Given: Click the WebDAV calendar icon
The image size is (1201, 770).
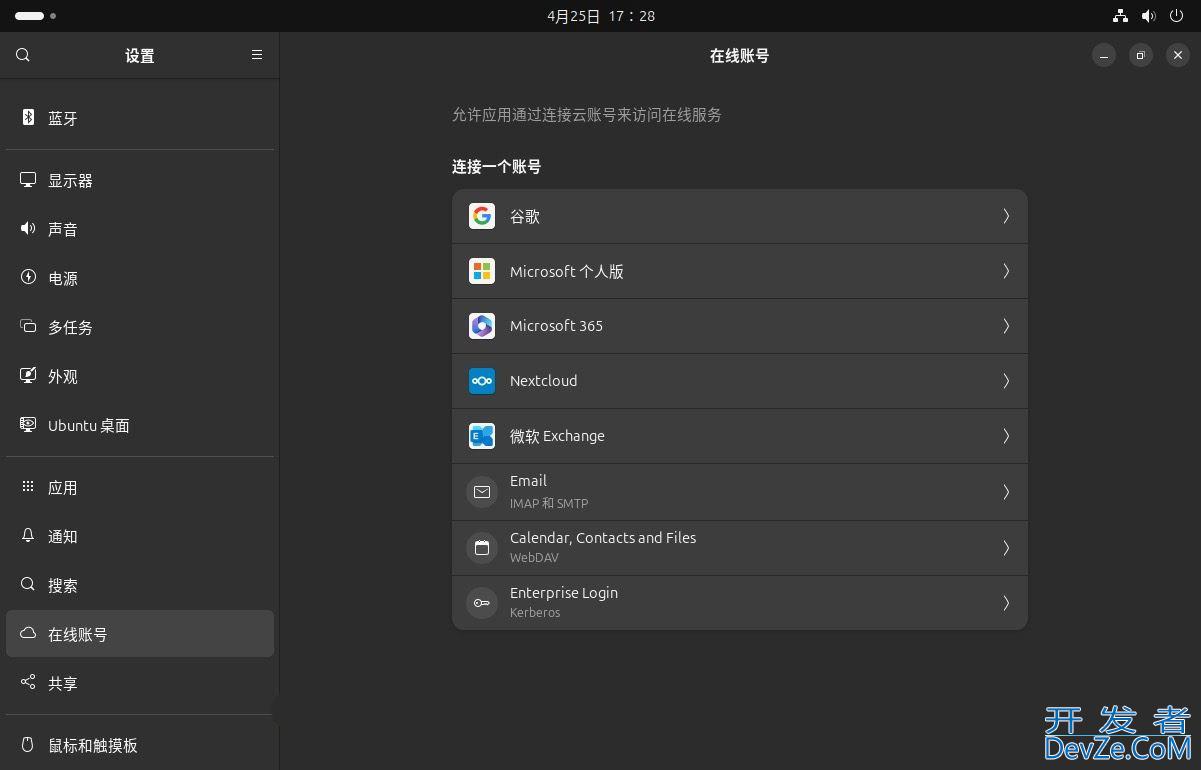Looking at the screenshot, I should point(482,548).
